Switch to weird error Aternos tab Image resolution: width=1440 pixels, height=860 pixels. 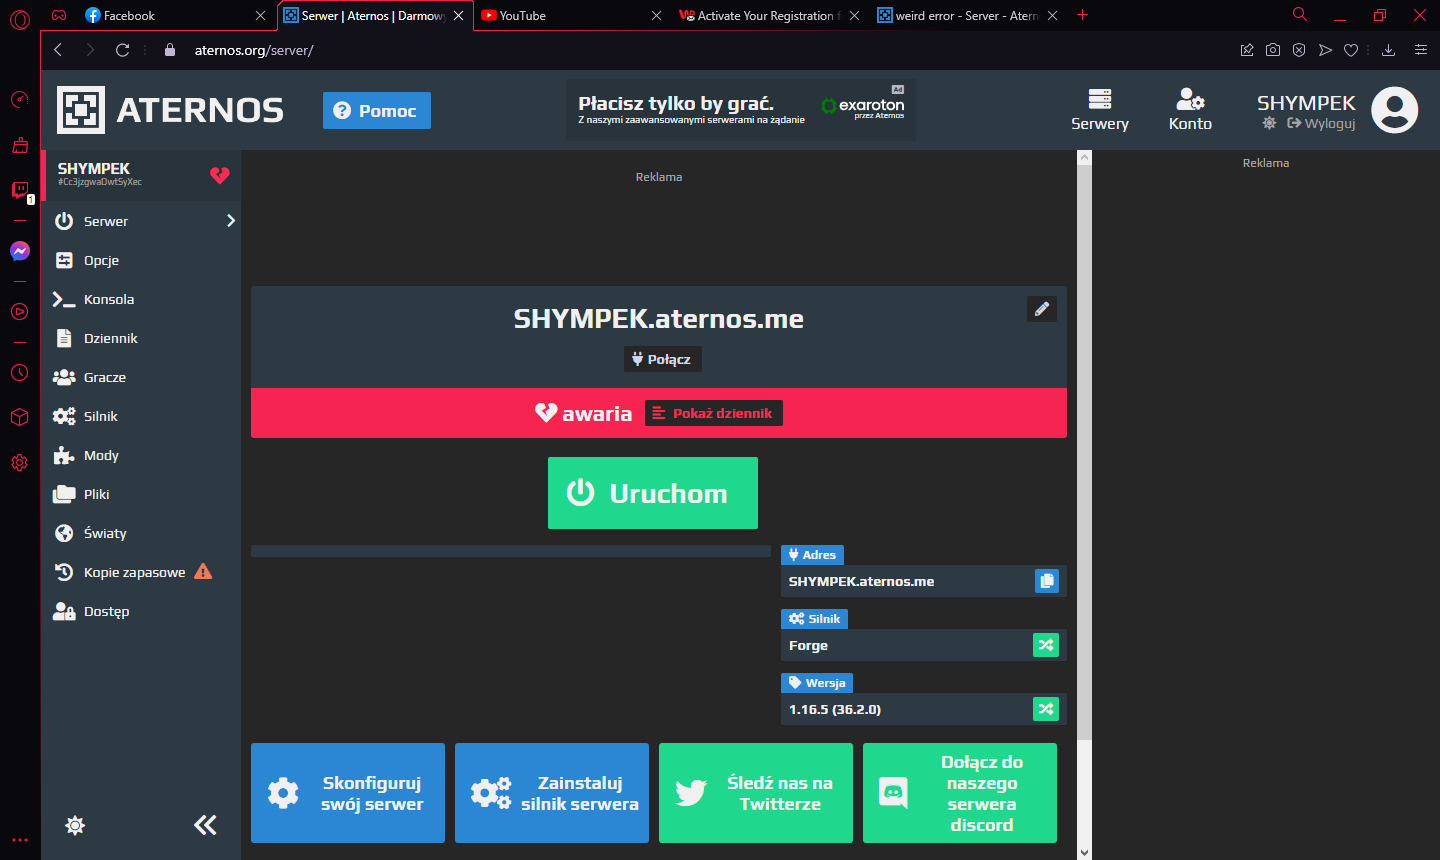tap(967, 15)
